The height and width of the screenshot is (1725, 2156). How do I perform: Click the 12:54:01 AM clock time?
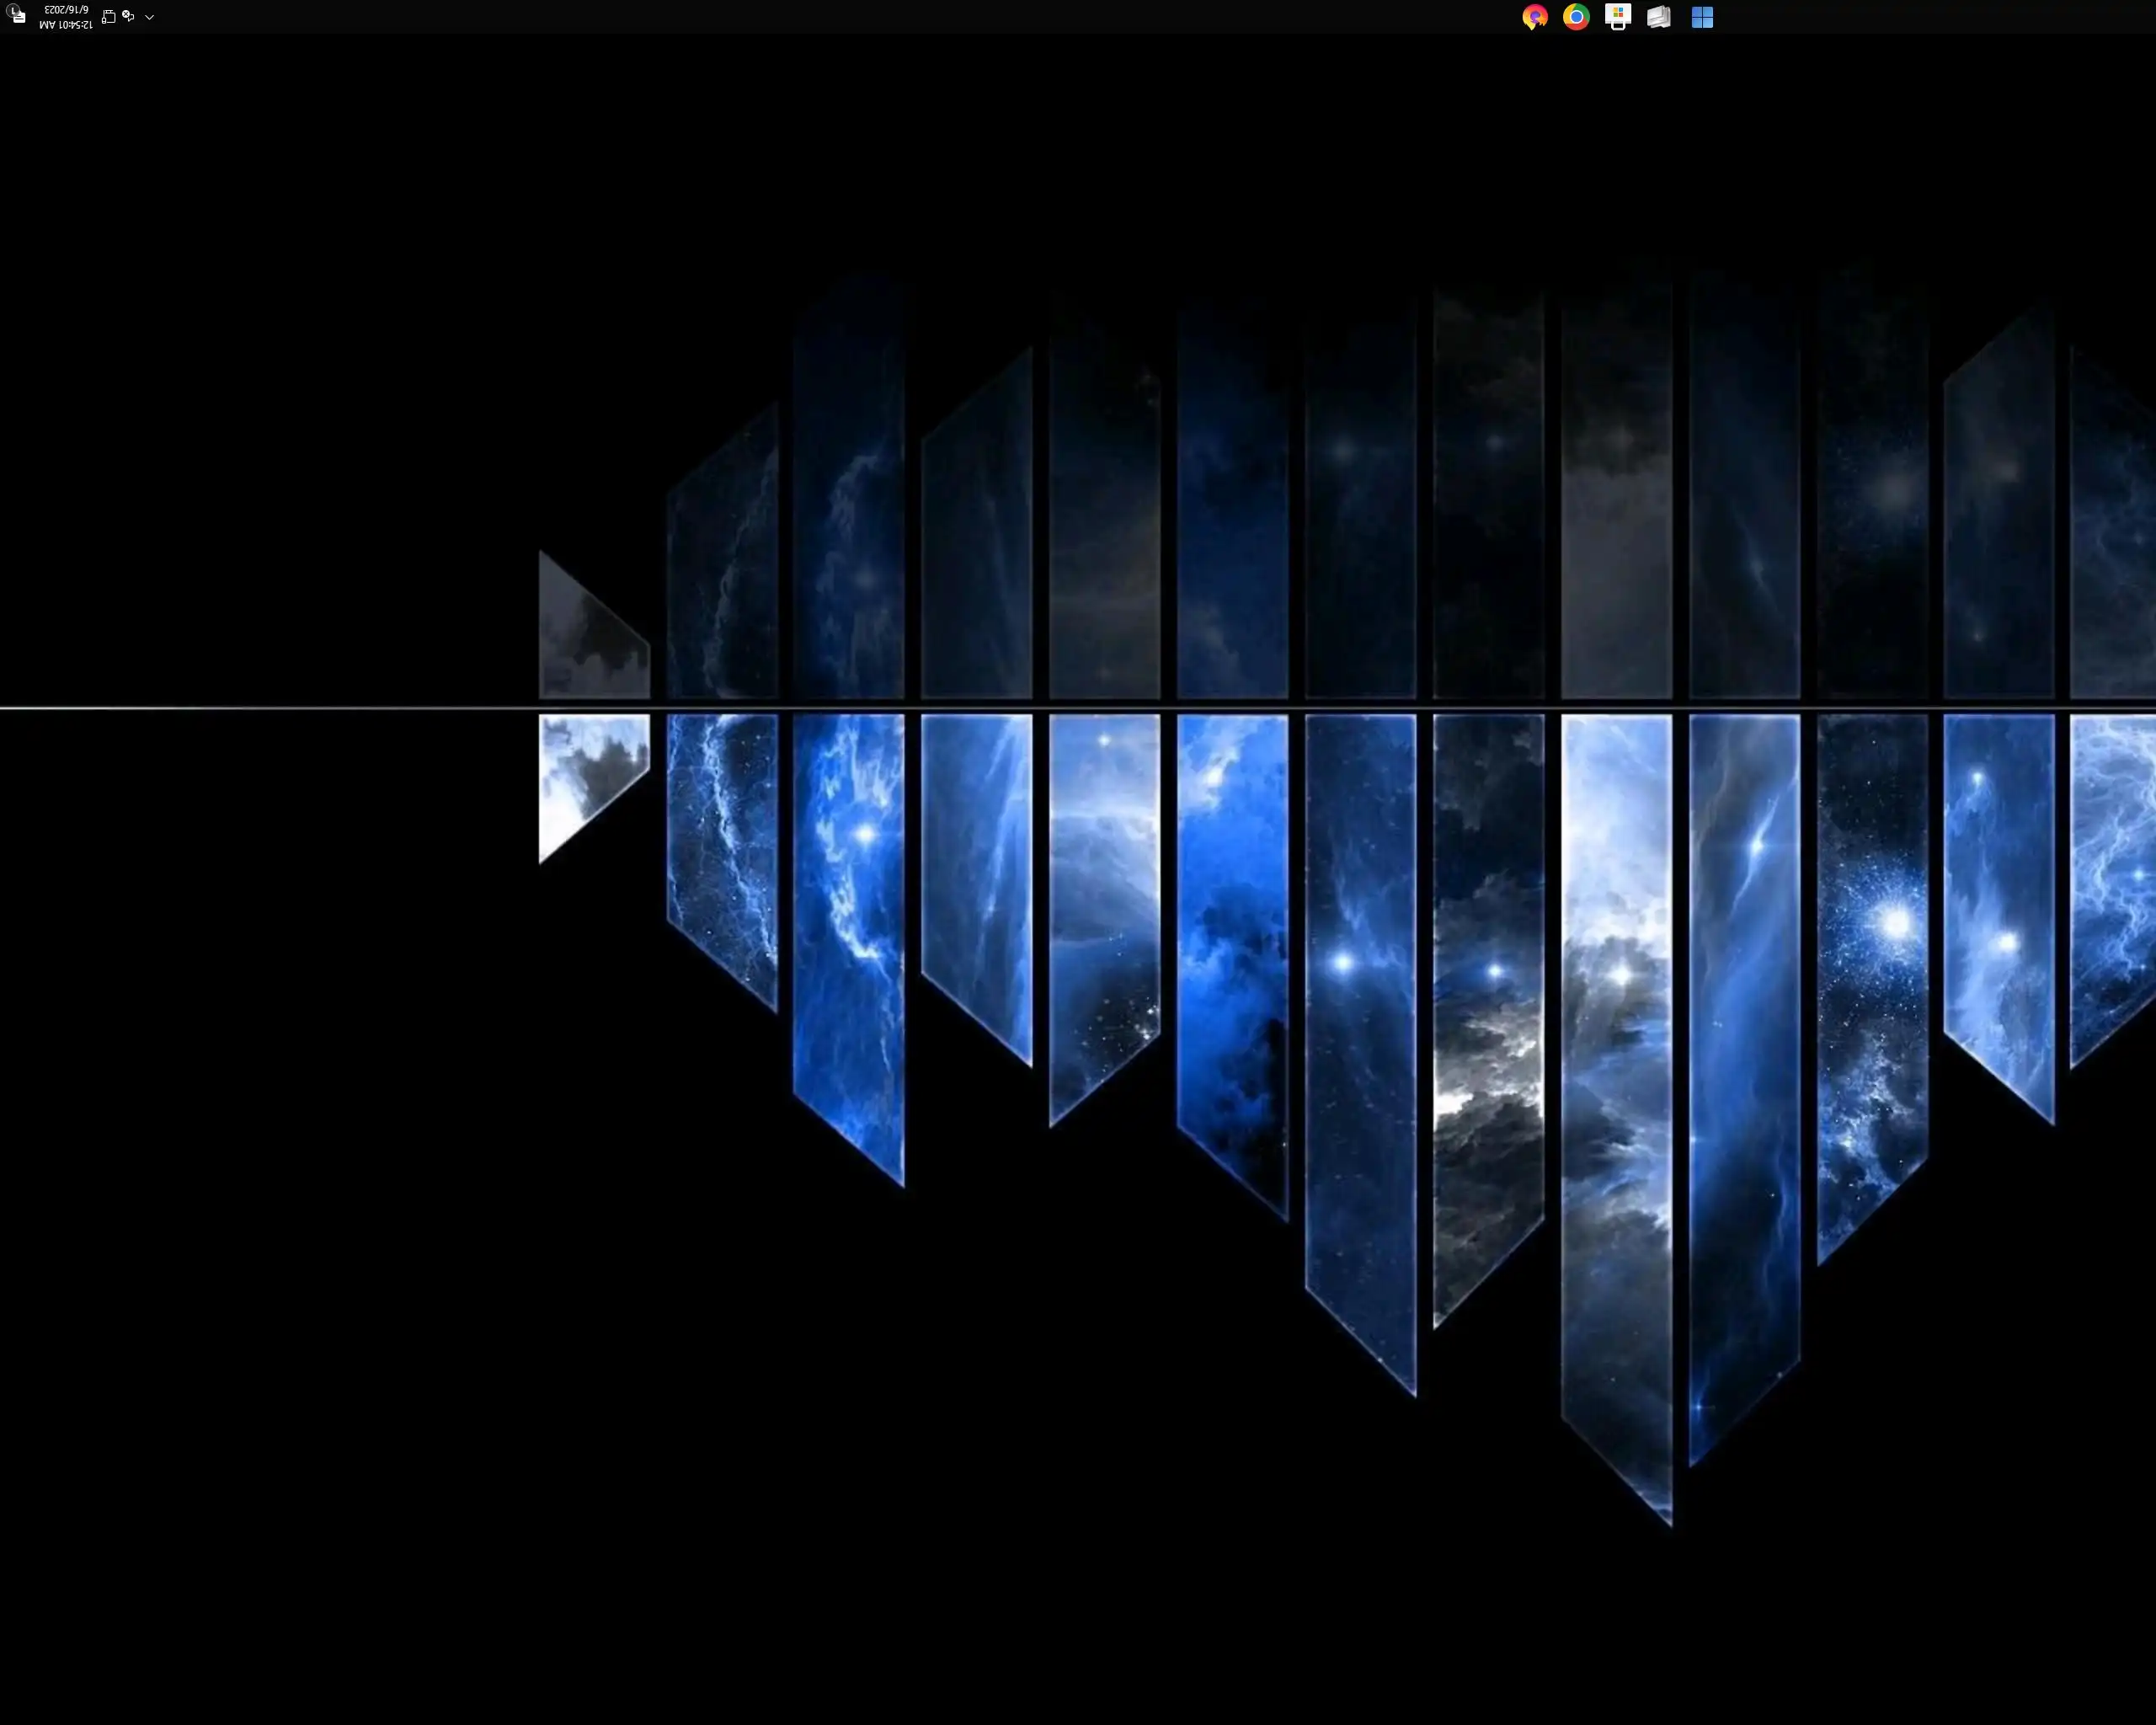click(x=66, y=24)
